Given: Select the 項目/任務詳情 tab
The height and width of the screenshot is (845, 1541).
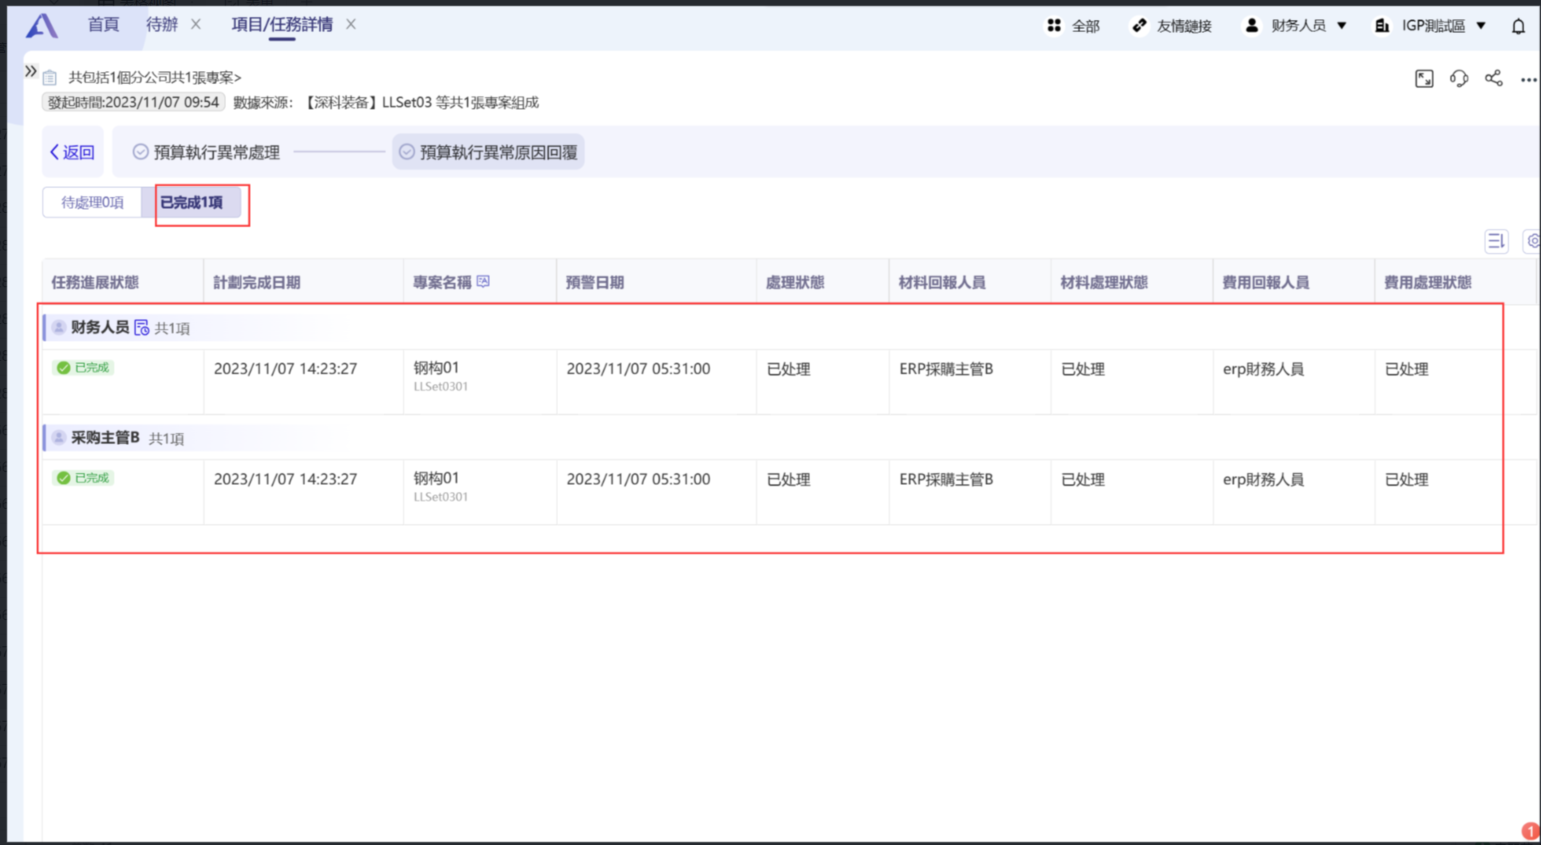Looking at the screenshot, I should pos(282,25).
